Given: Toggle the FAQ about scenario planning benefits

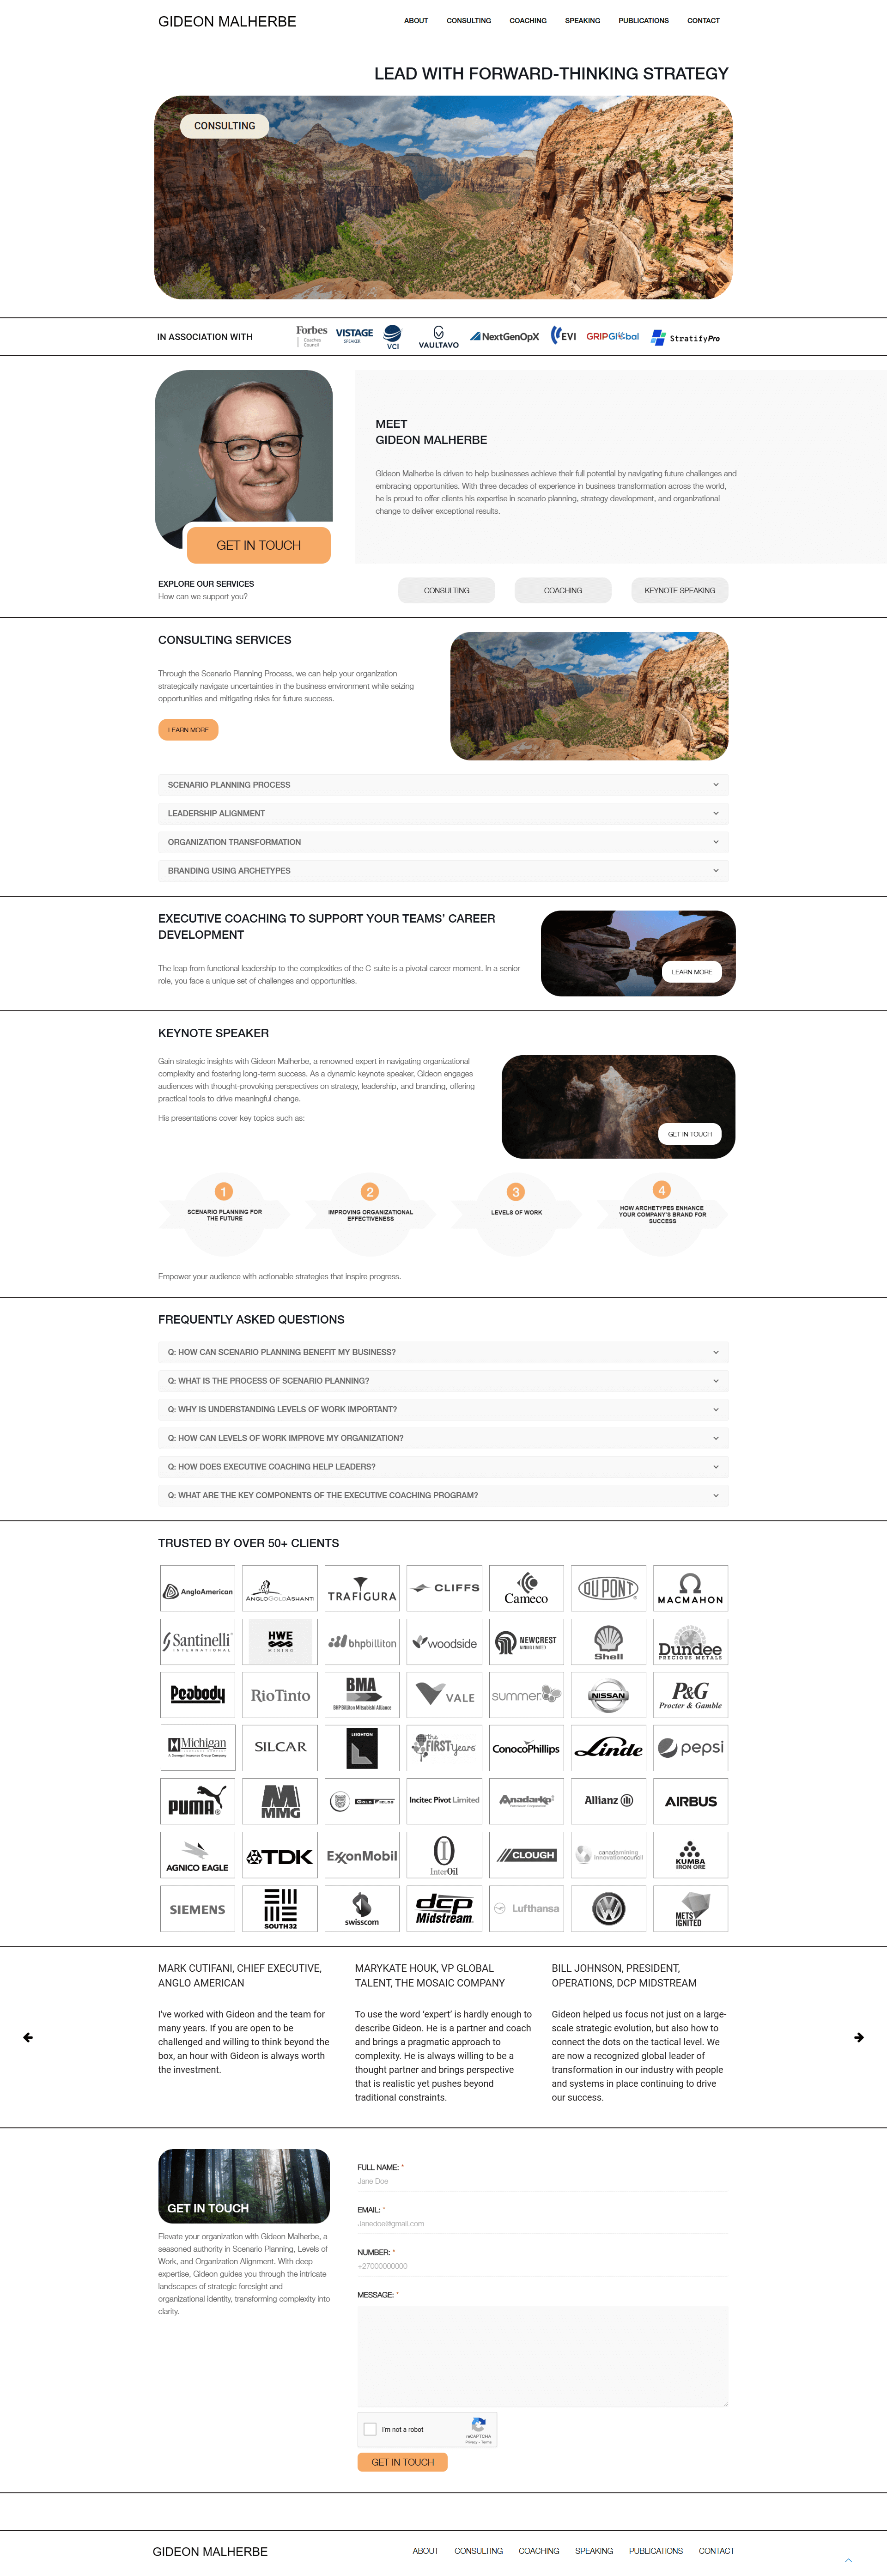Looking at the screenshot, I should coord(443,1352).
